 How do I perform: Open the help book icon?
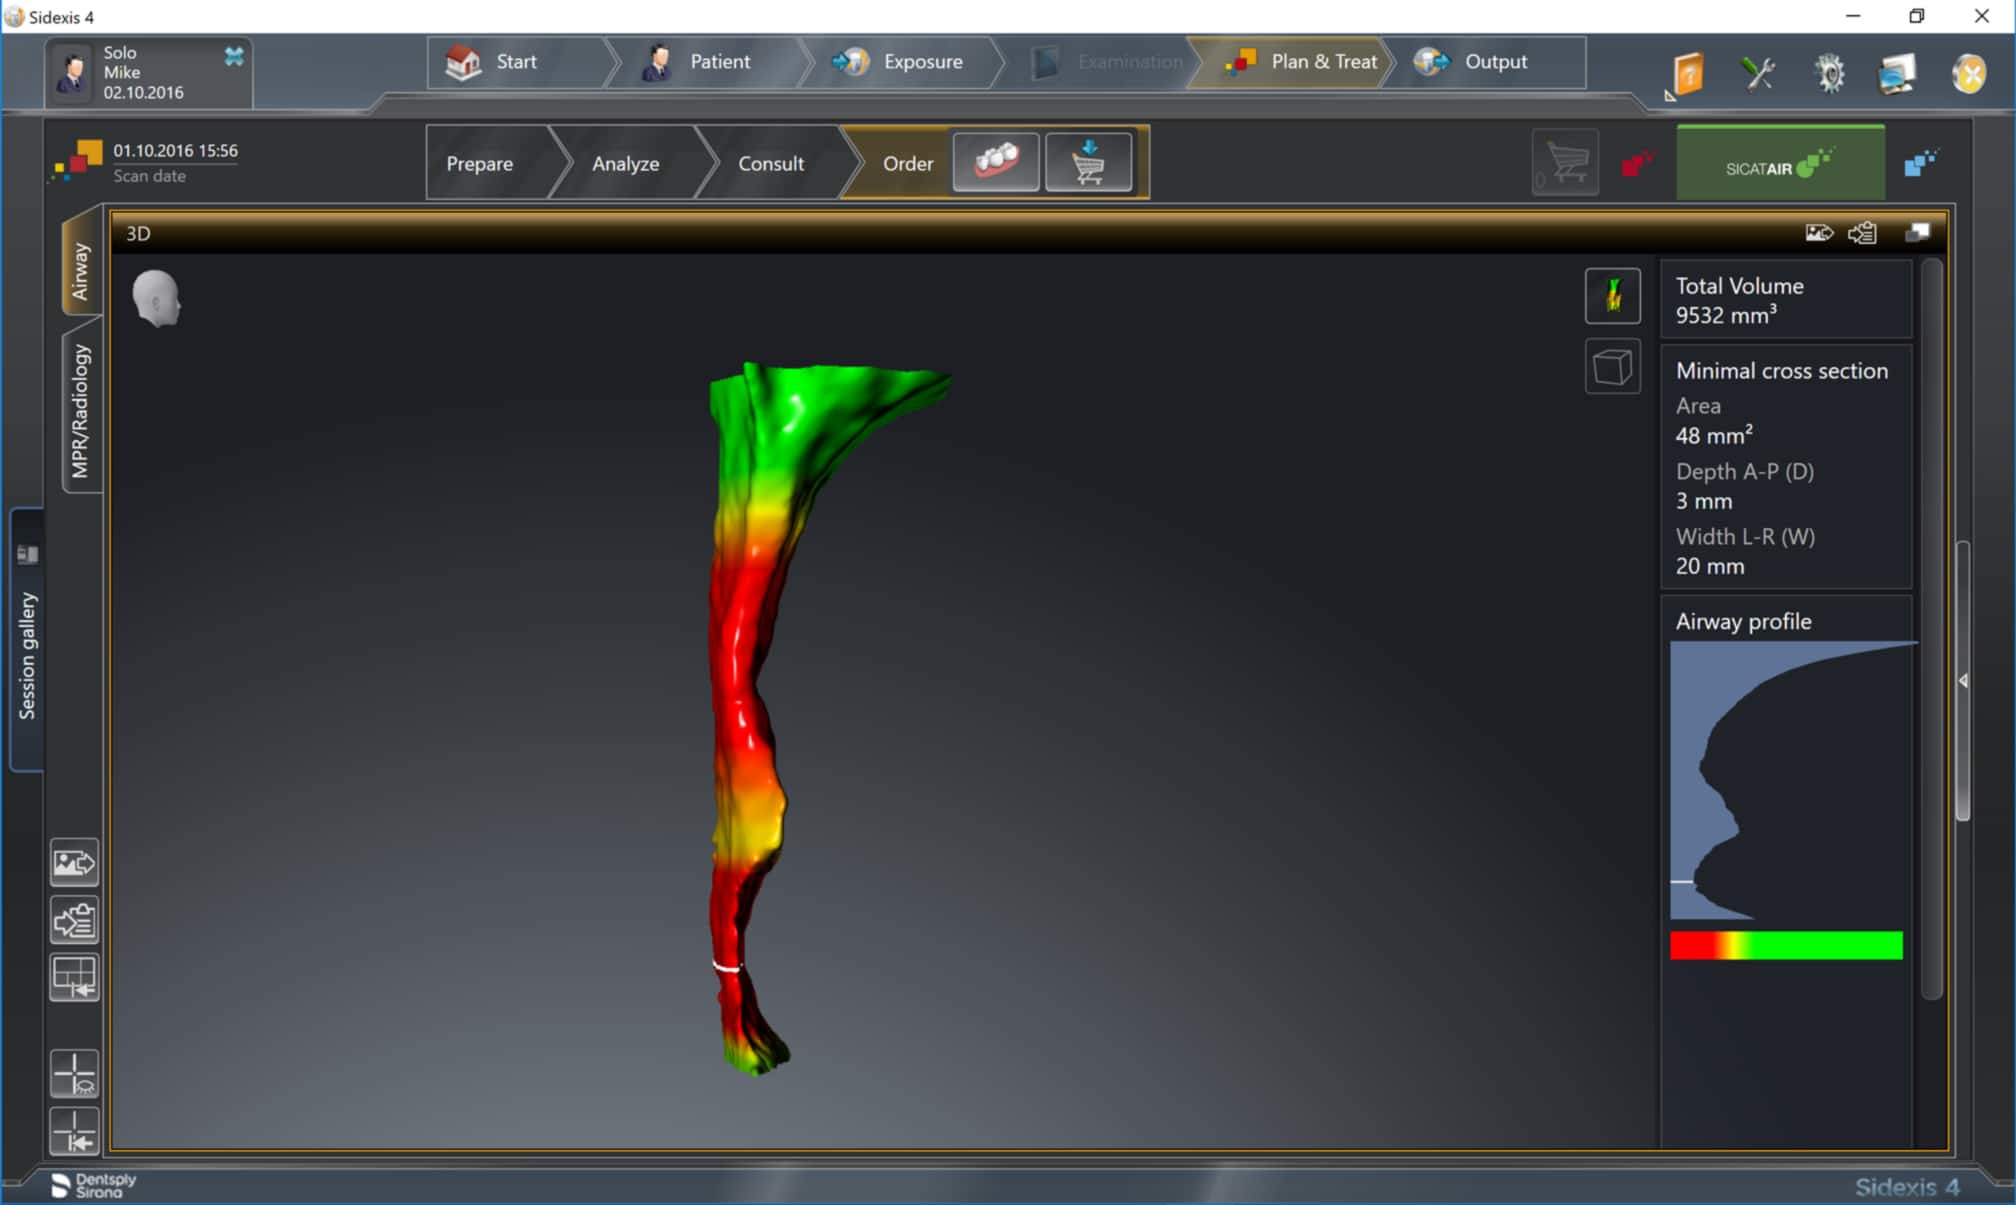[1688, 74]
